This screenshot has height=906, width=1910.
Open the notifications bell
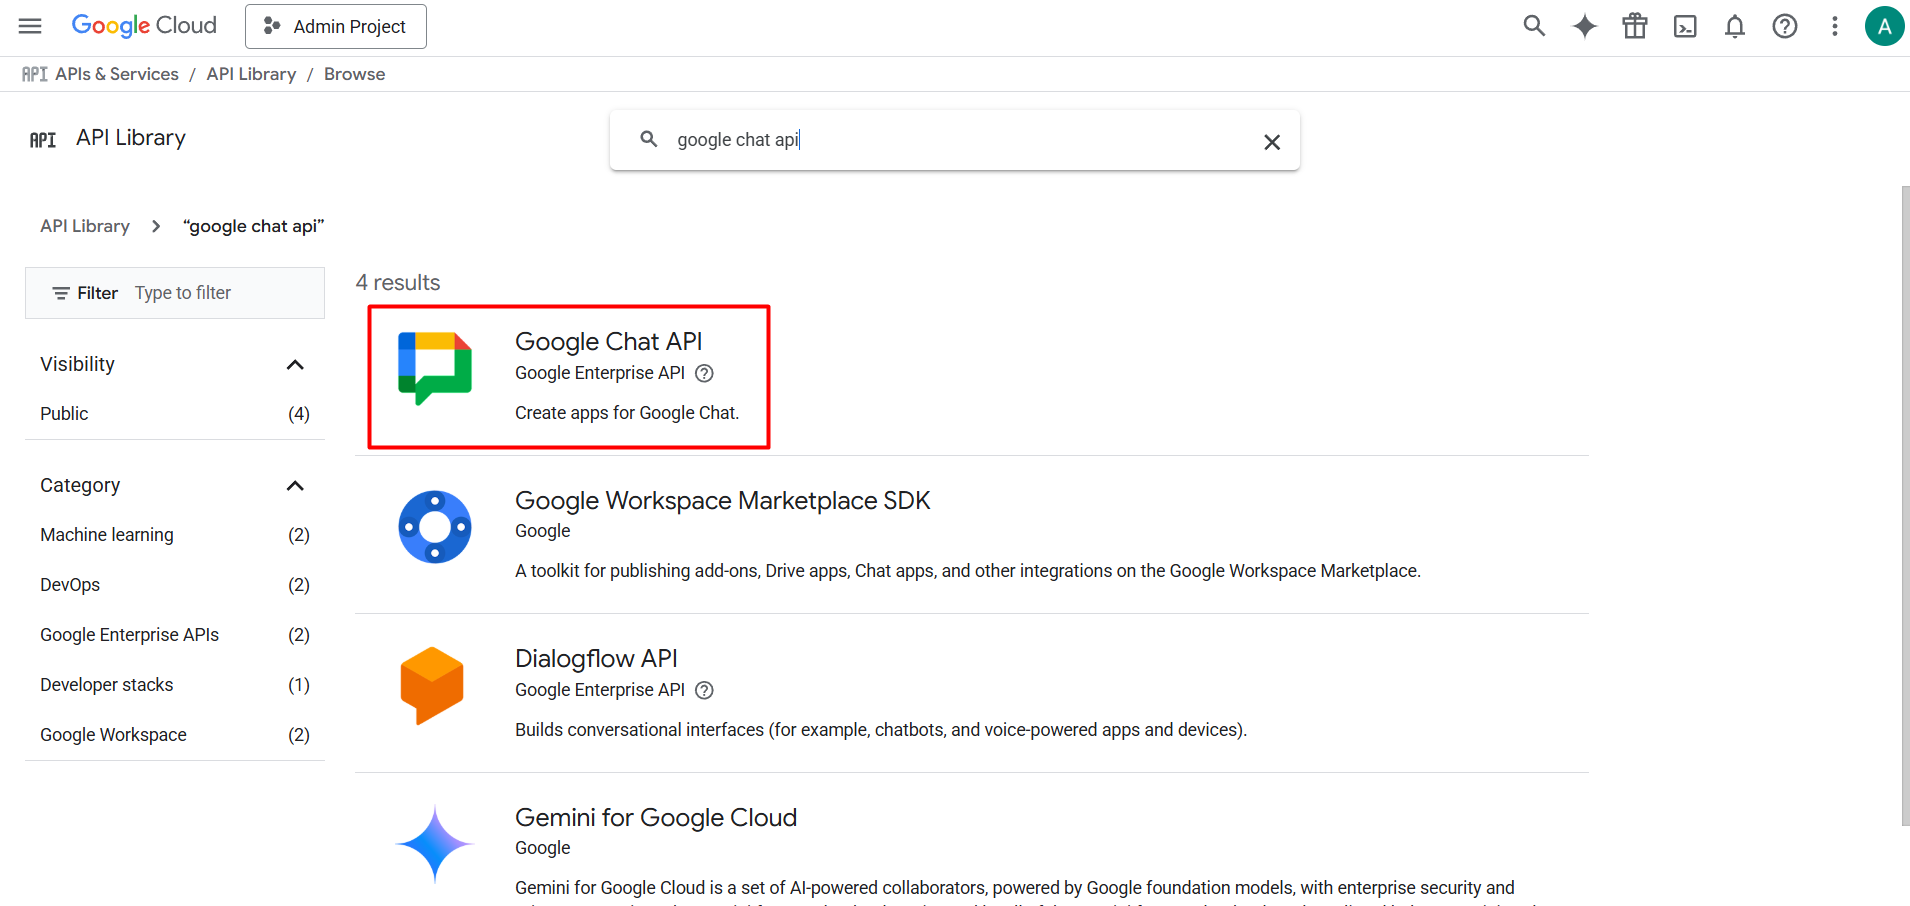coord(1735,26)
